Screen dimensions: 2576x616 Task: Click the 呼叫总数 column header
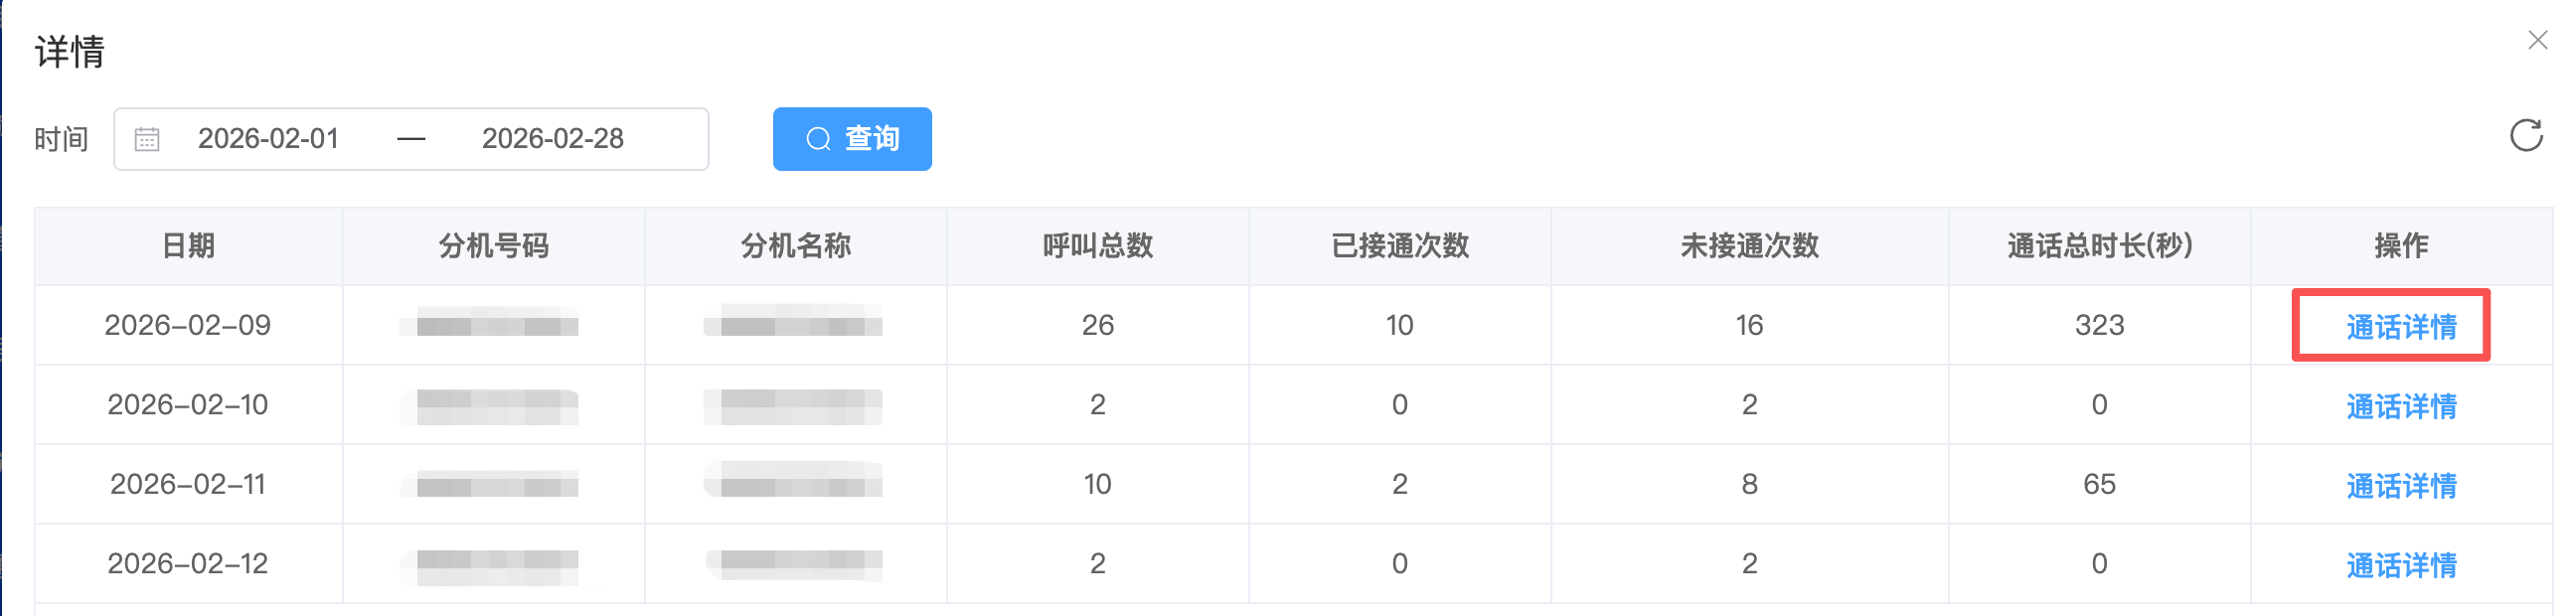(x=1098, y=246)
